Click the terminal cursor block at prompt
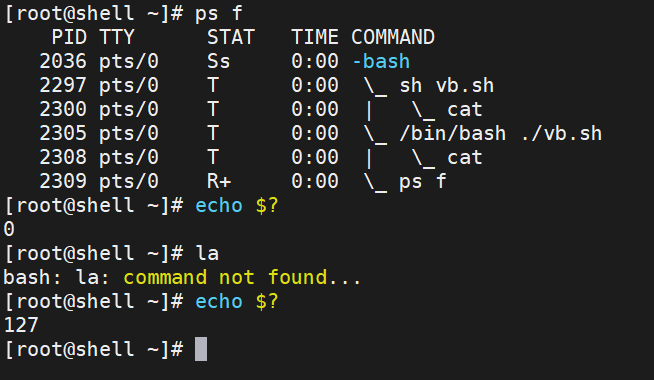 point(201,349)
